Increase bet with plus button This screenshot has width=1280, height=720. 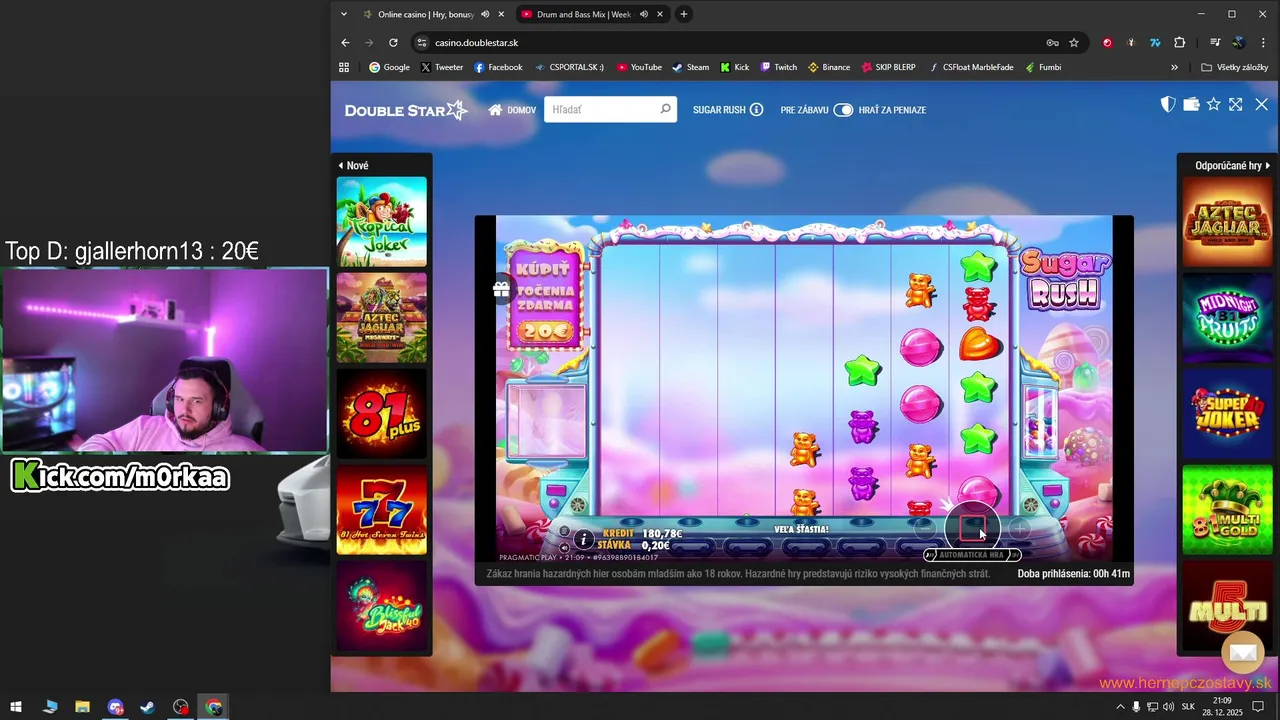click(x=1019, y=527)
